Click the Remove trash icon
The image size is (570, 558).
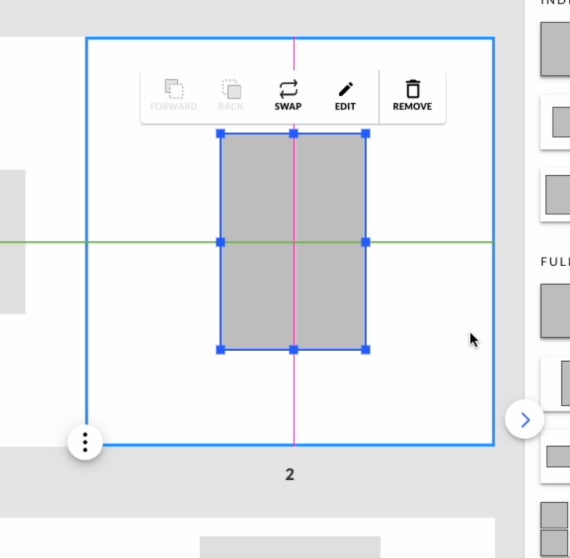(413, 89)
